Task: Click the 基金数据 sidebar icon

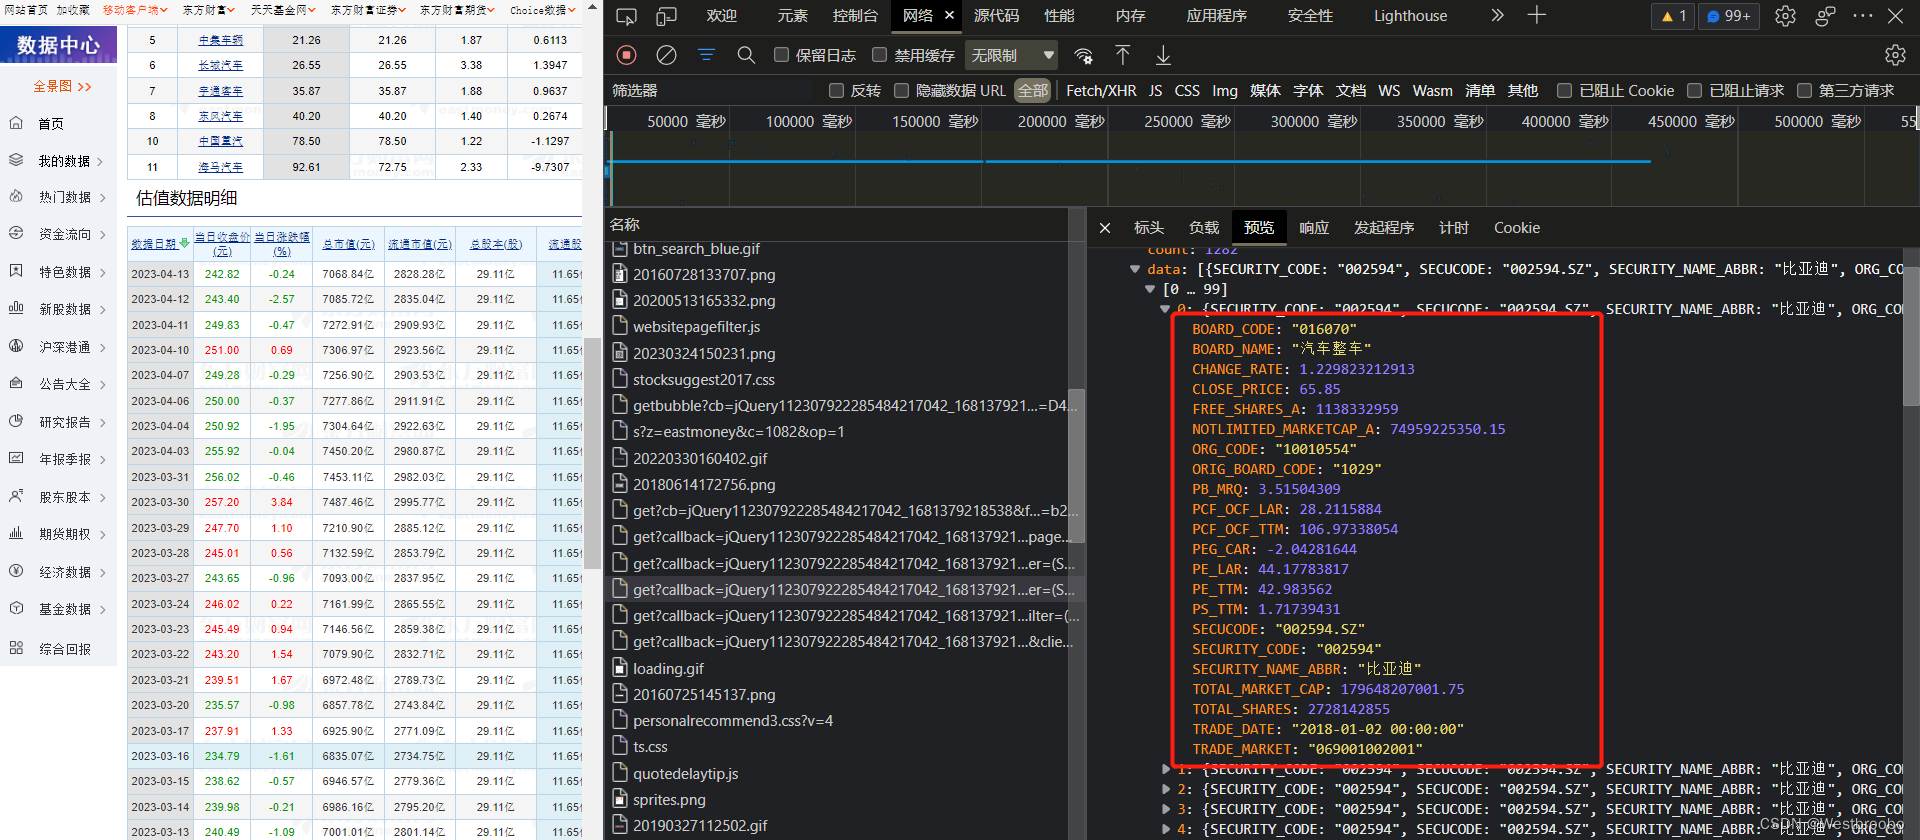Action: (16, 608)
